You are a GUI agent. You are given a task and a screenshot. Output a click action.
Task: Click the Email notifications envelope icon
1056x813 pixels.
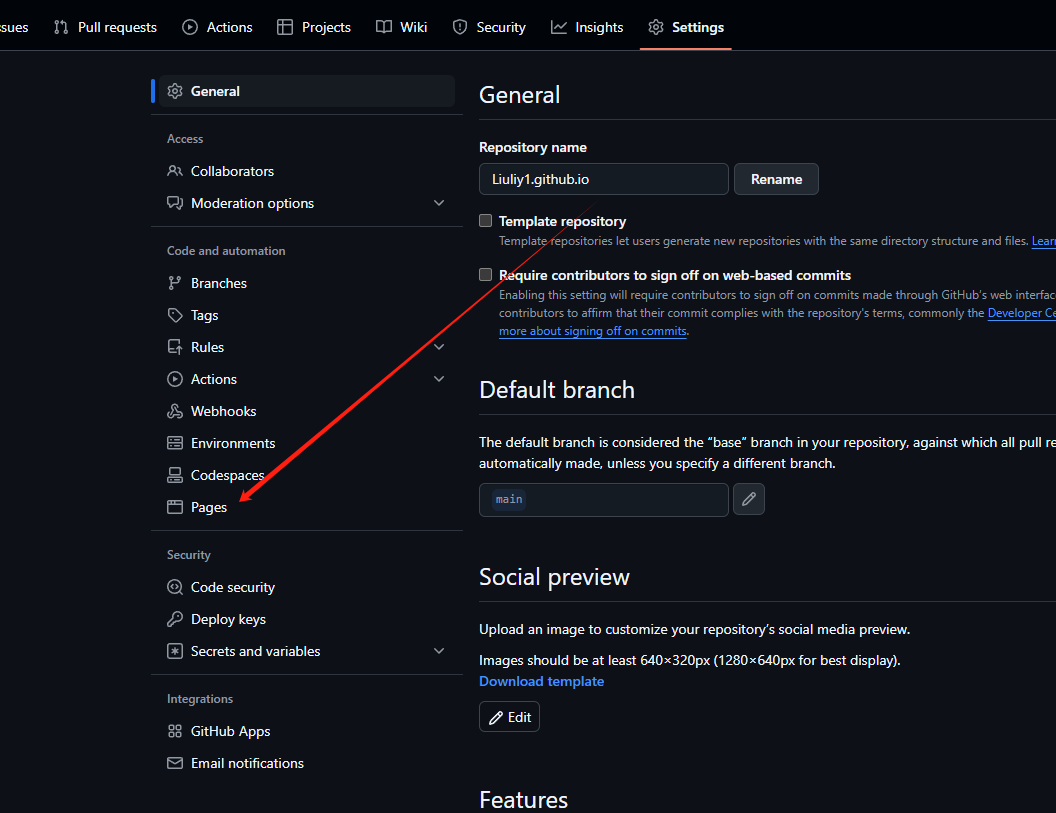click(175, 763)
